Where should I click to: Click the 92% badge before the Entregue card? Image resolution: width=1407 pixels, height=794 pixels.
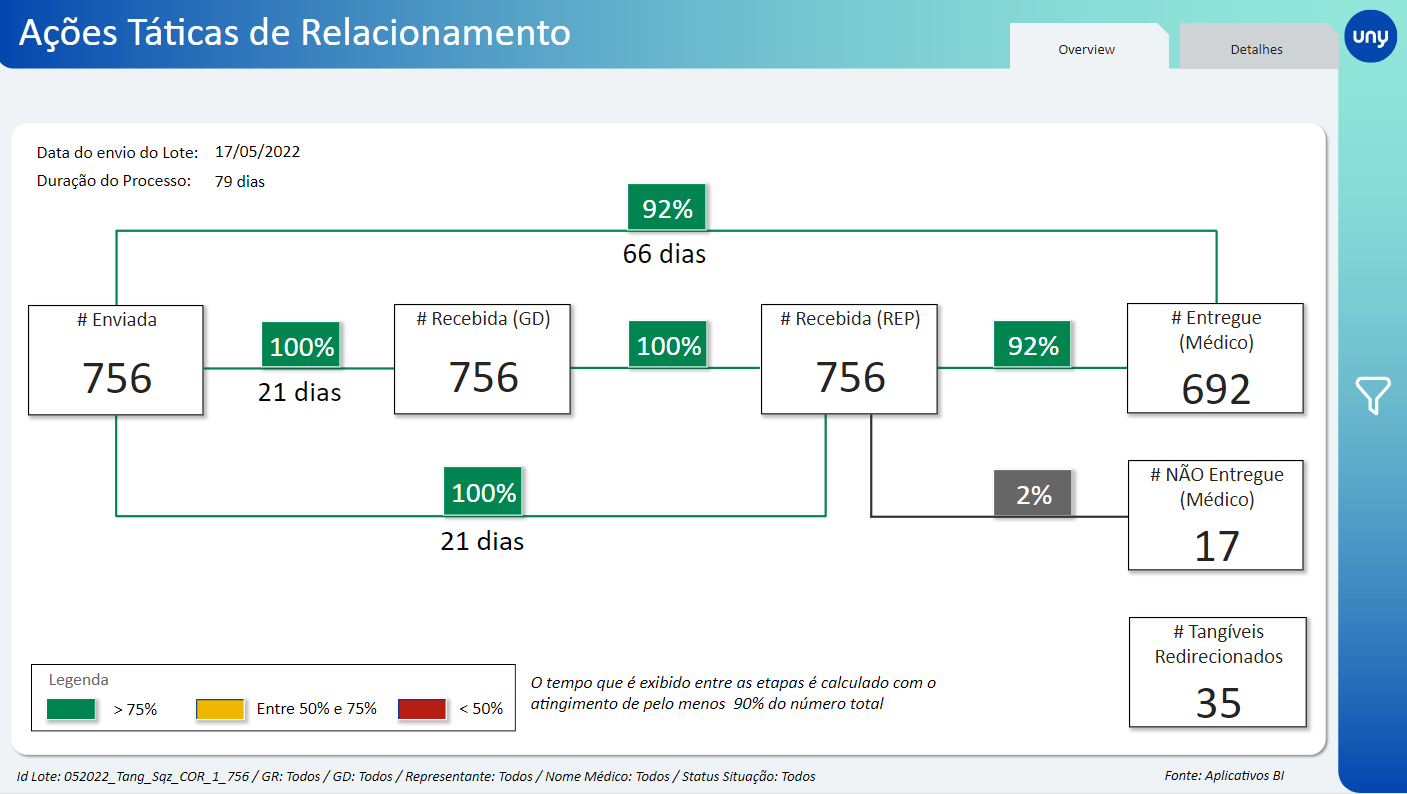pyautogui.click(x=1032, y=346)
